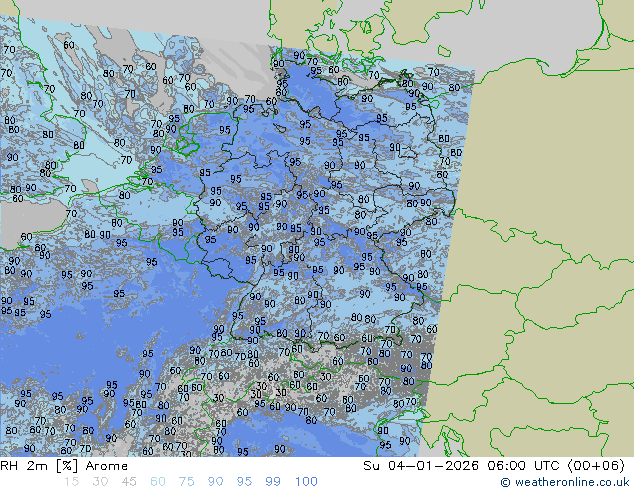634x490 pixels.
Task: Click the '06:00 UTC' time text
Action: tap(523, 466)
